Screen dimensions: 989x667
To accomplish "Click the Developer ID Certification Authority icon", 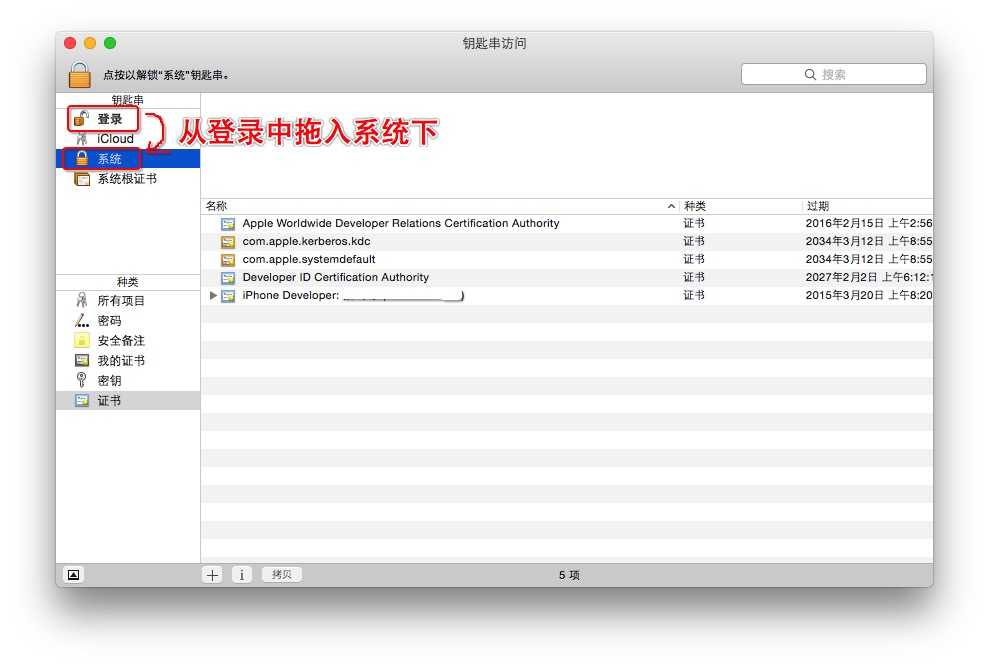I will 228,278.
